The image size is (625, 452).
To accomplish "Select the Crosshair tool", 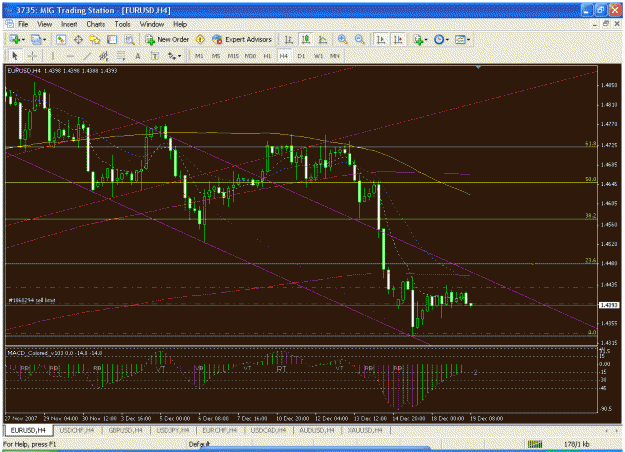I will [x=33, y=56].
